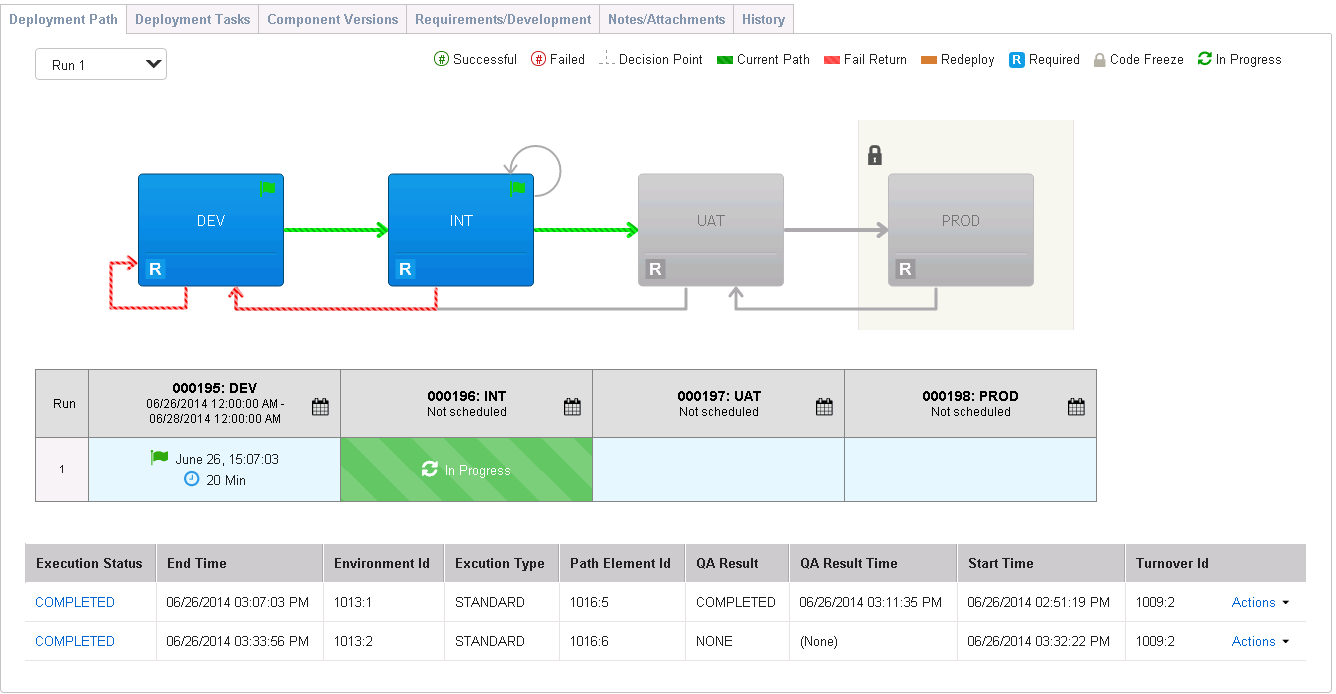This screenshot has height=694, width=1336.
Task: Open the Component Versions tab
Action: [x=333, y=19]
